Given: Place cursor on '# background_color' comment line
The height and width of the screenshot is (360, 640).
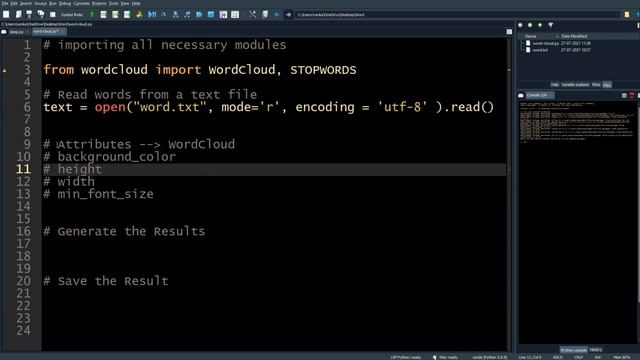Looking at the screenshot, I should 109,157.
